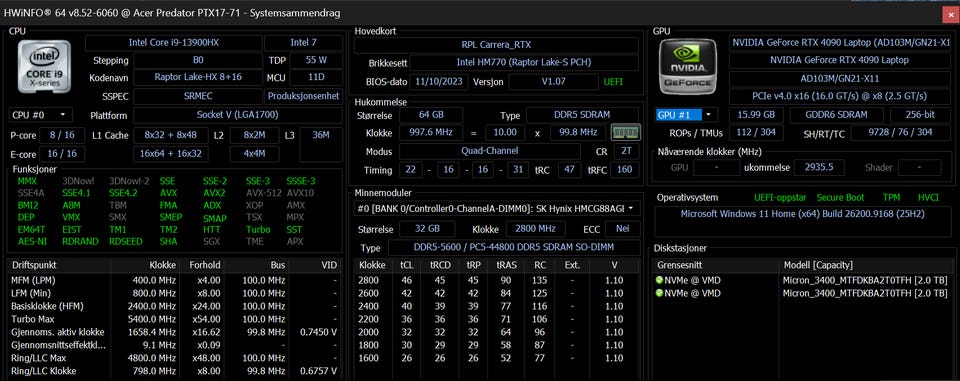Click the TDP 55 W value
This screenshot has height=381, width=960.
316,61
